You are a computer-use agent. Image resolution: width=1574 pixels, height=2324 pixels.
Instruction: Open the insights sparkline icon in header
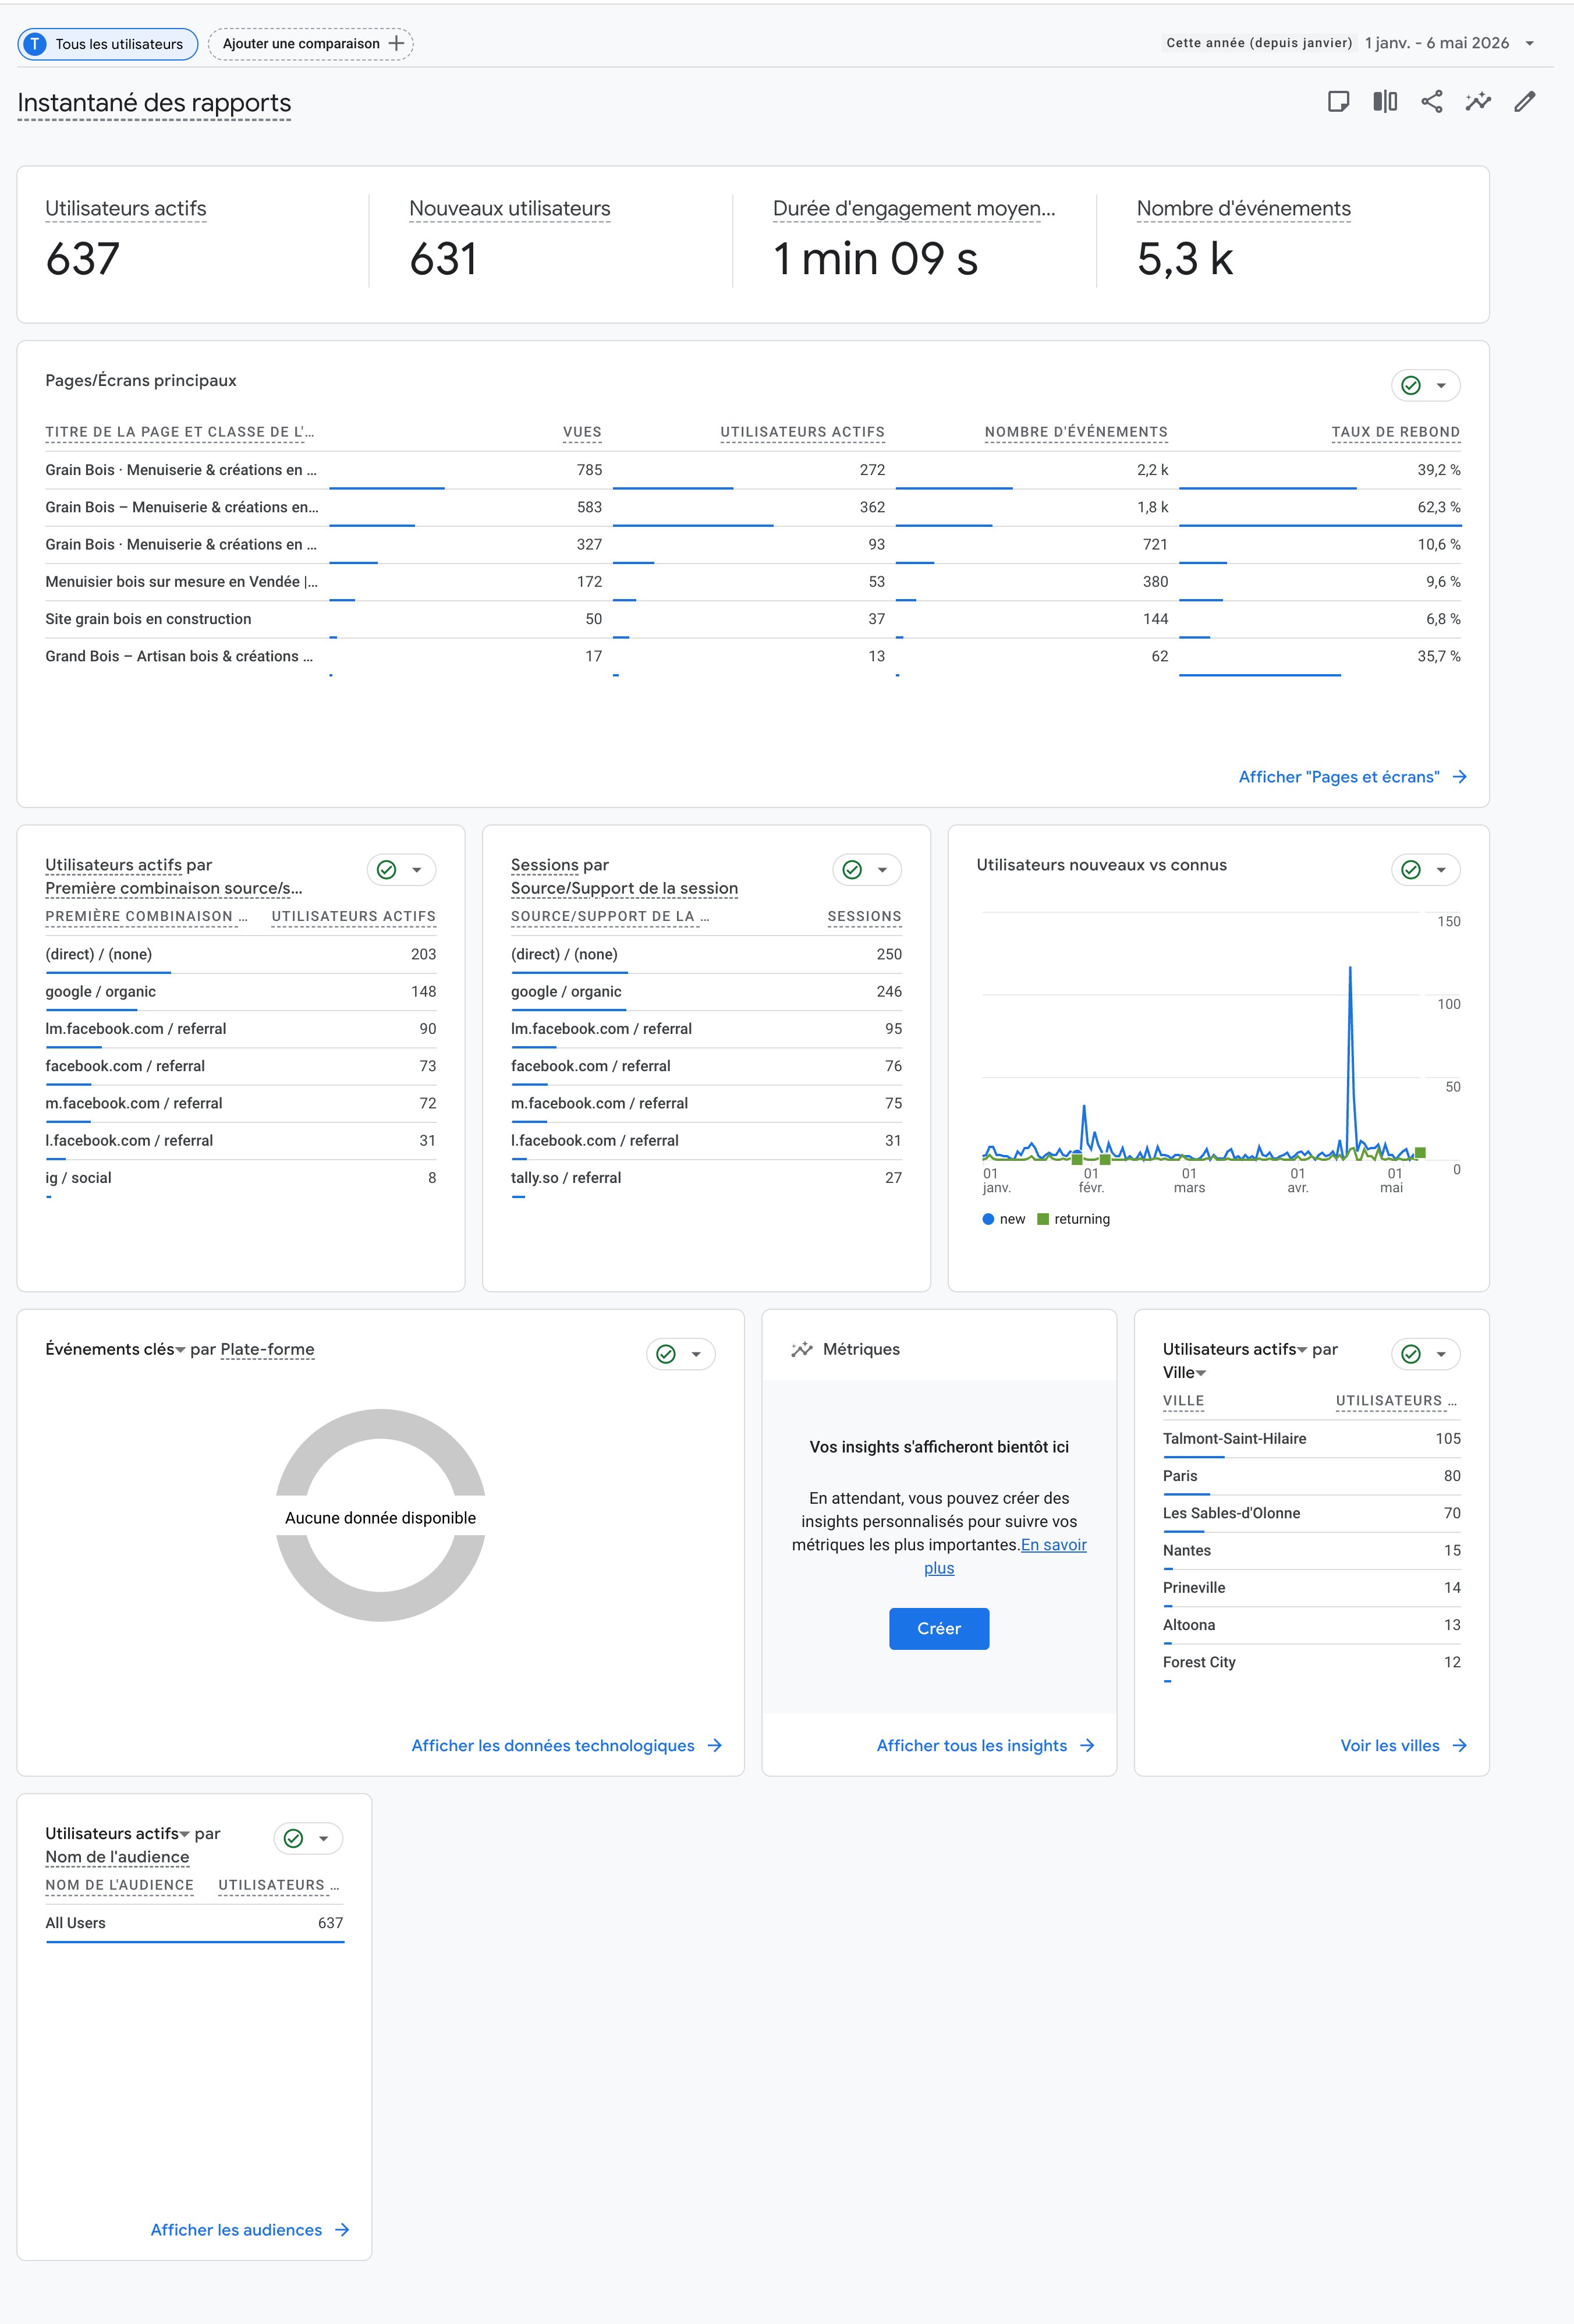pos(1478,102)
